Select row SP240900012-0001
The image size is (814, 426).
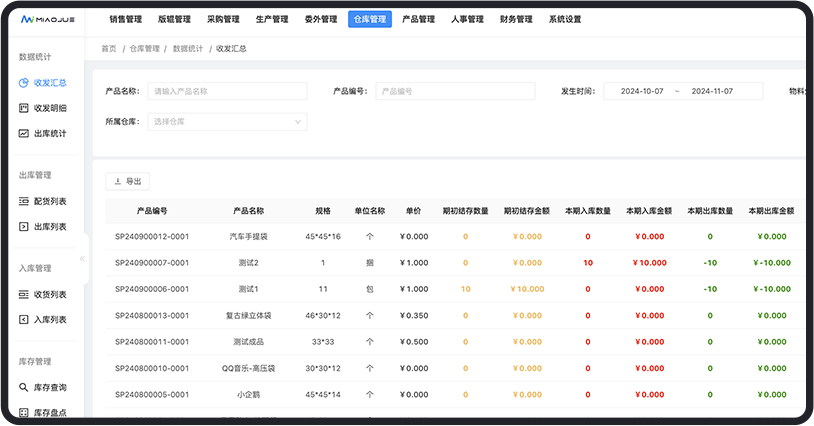point(455,237)
